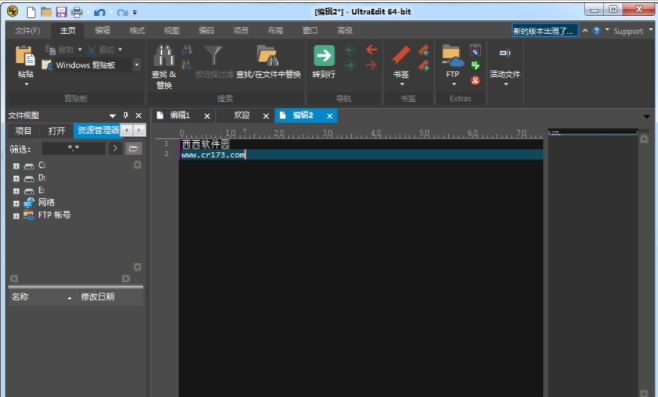Screen dimensions: 658x397
Task: Click the 书签 bookmark icon
Action: point(401,55)
